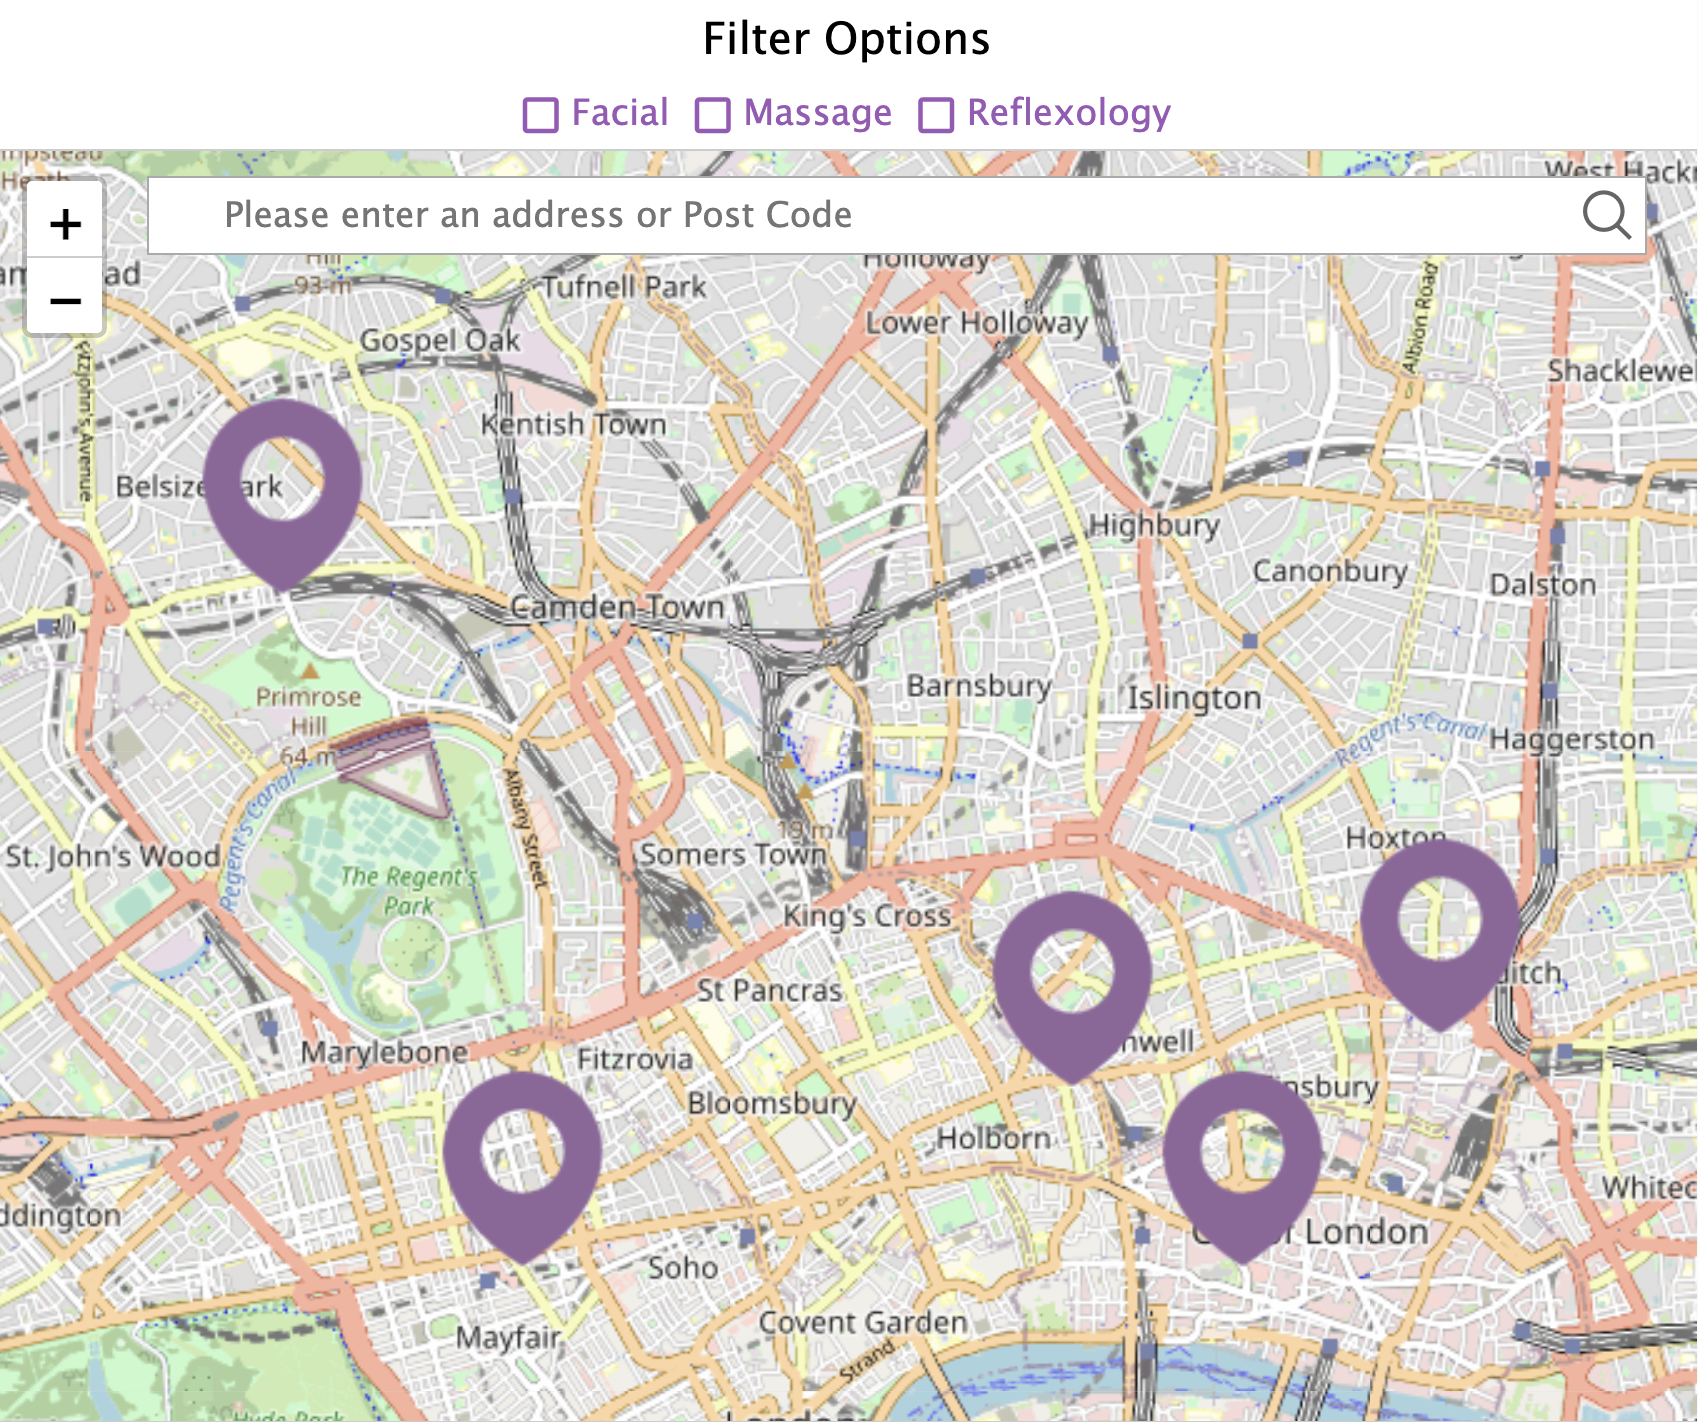This screenshot has height=1422, width=1698.
Task: Click the Facial label text
Action: pyautogui.click(x=620, y=113)
